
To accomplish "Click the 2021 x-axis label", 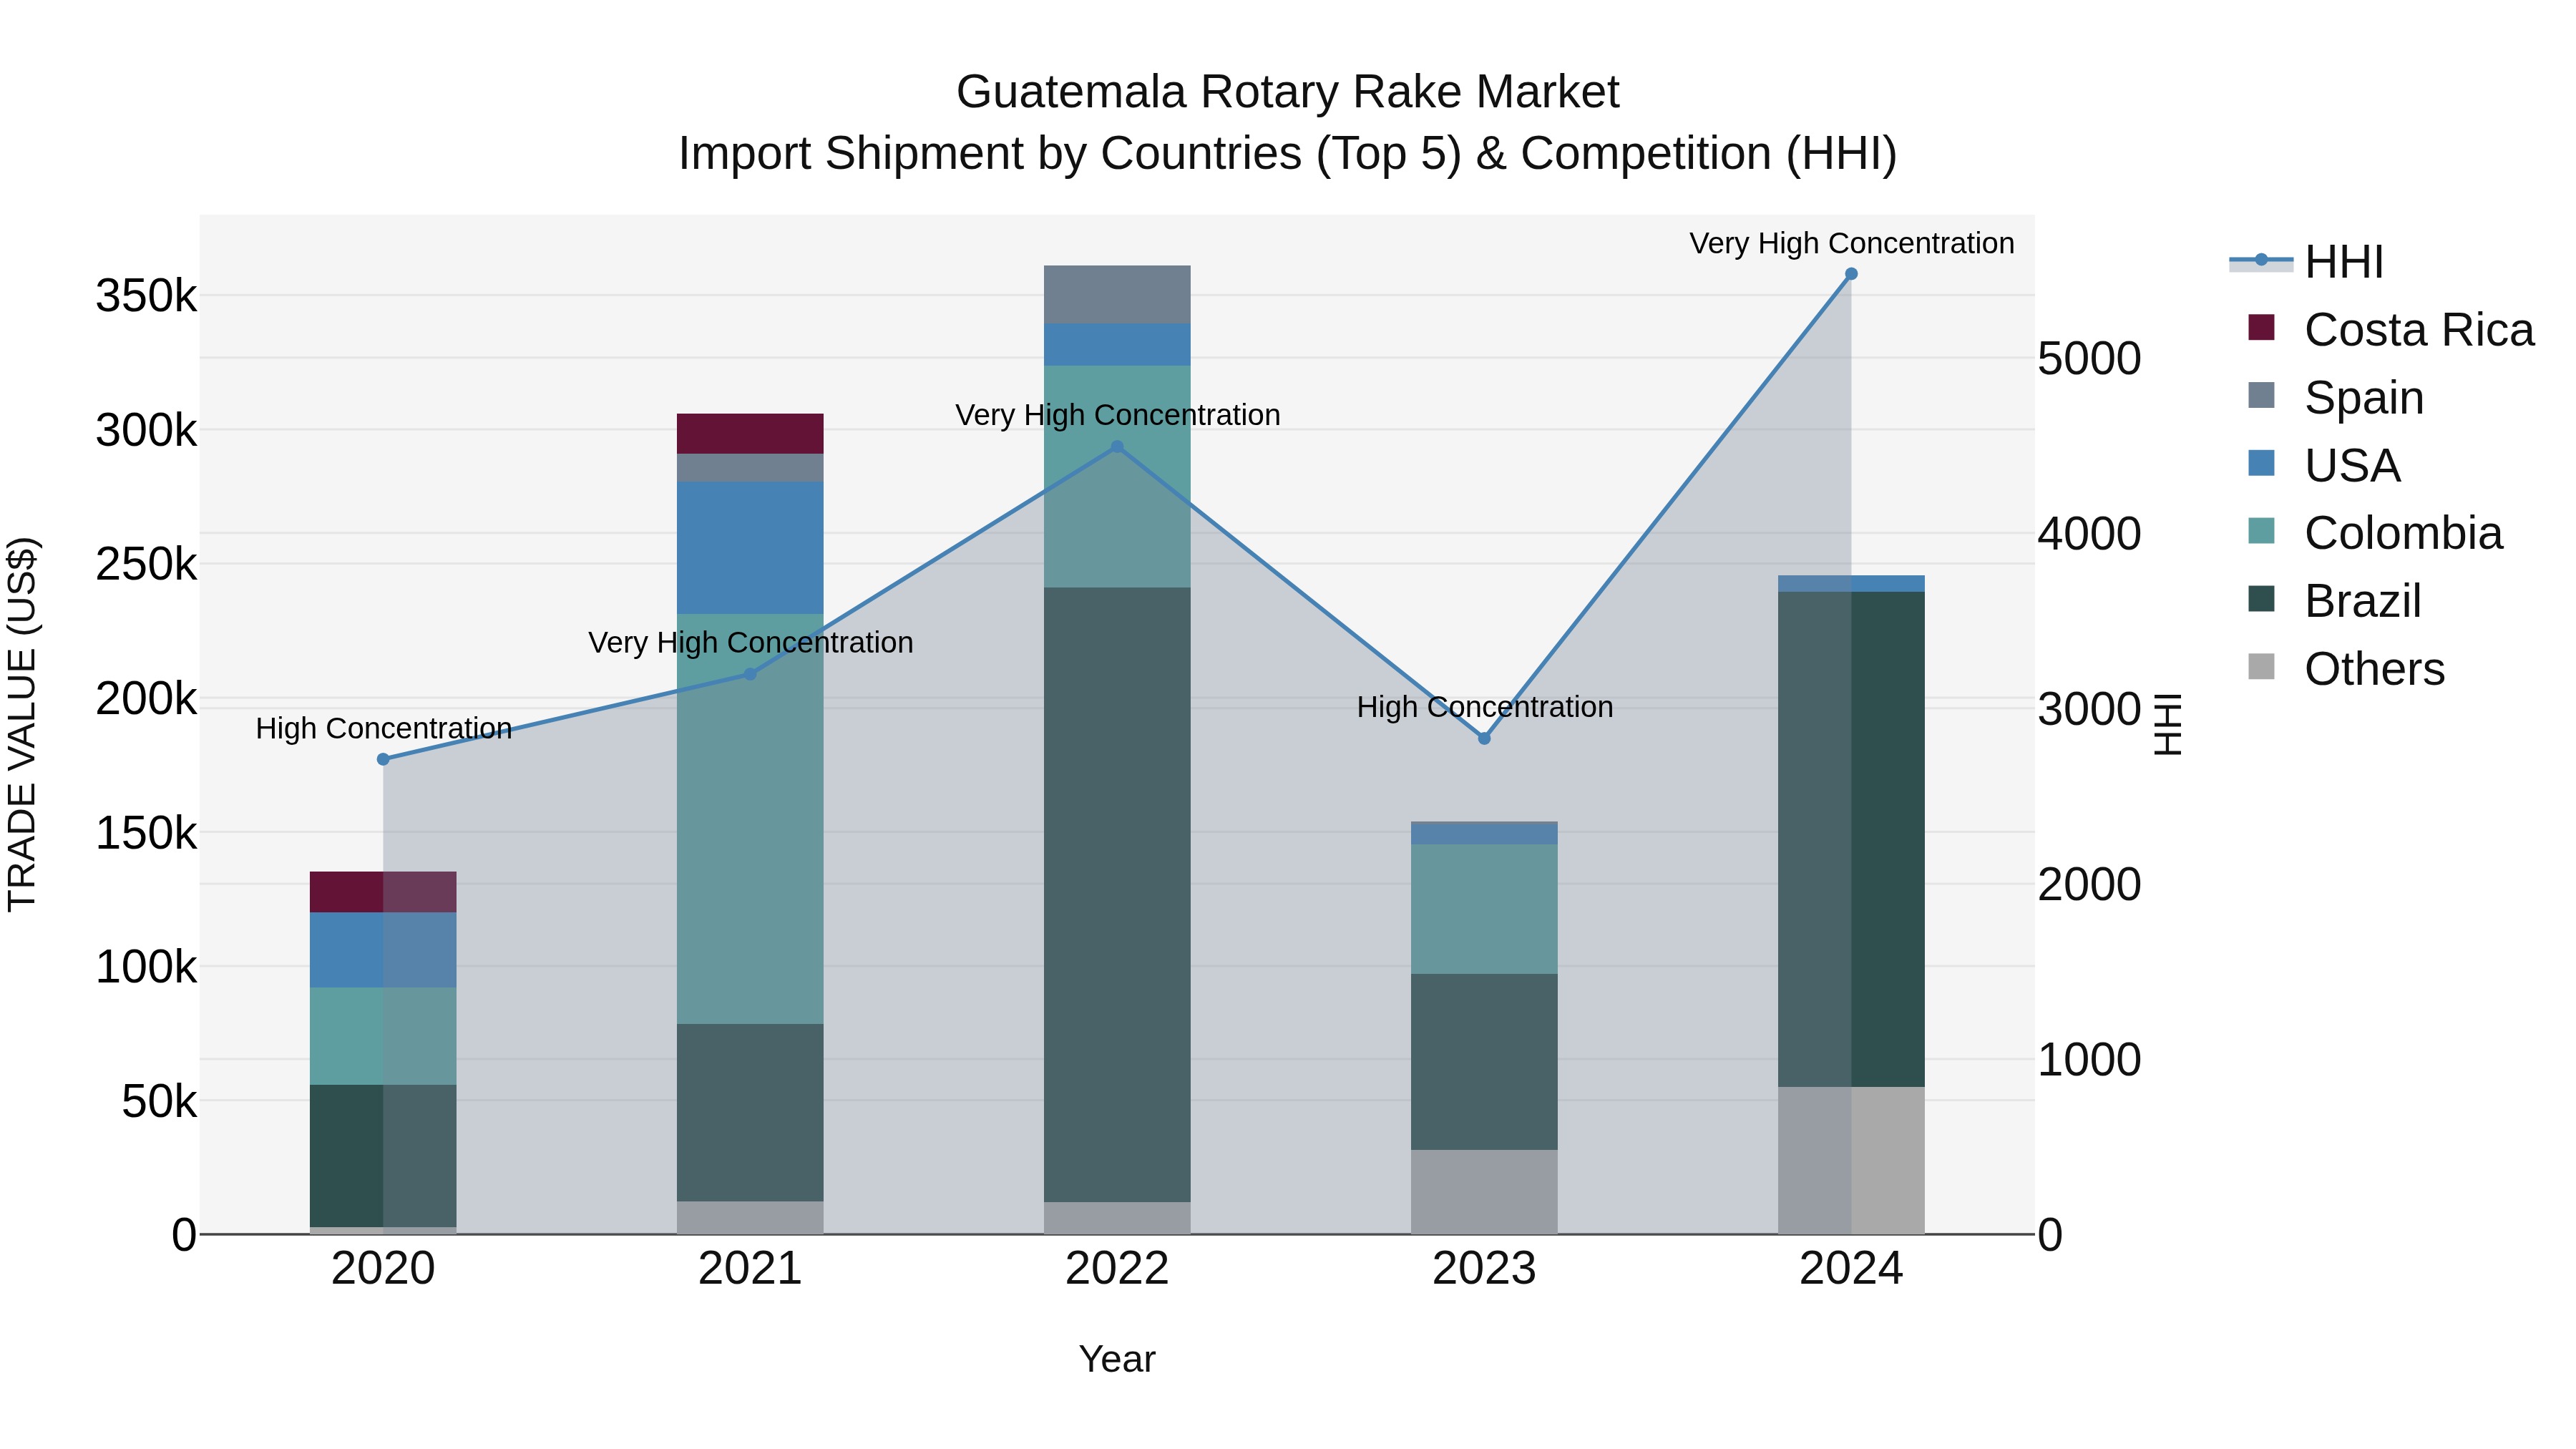I will tap(750, 1269).
